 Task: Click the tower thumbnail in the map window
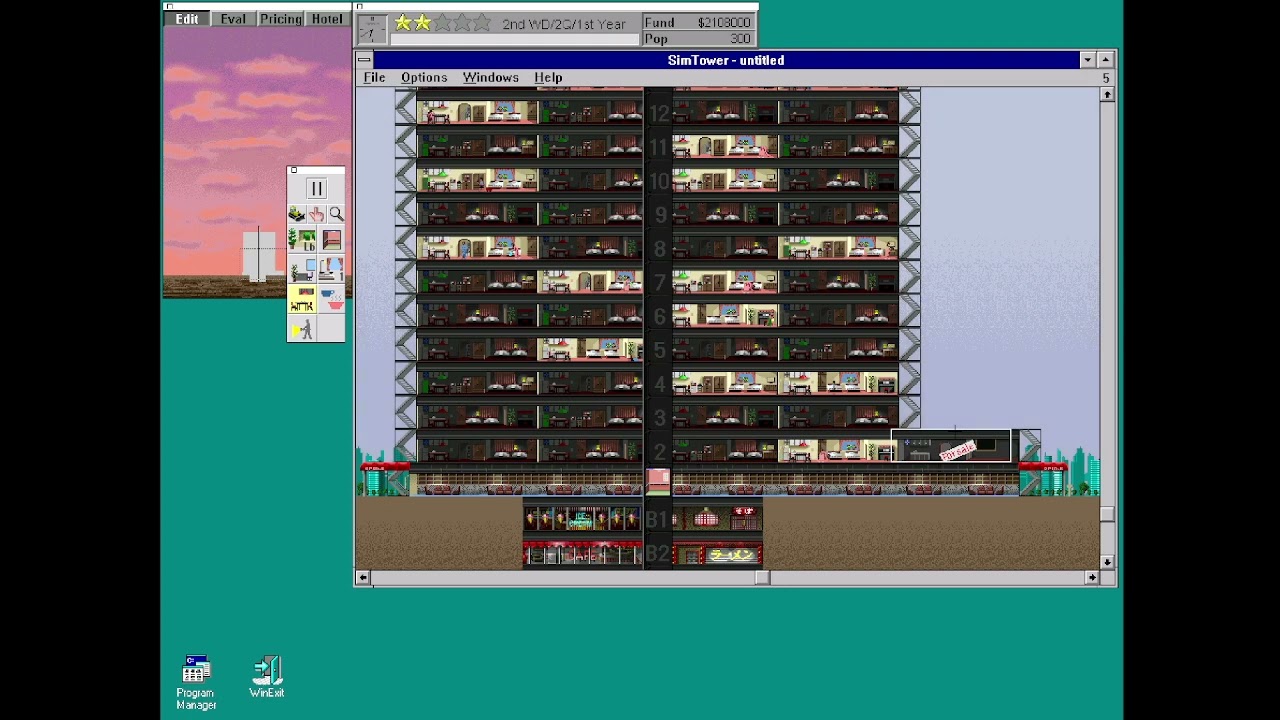(x=259, y=254)
